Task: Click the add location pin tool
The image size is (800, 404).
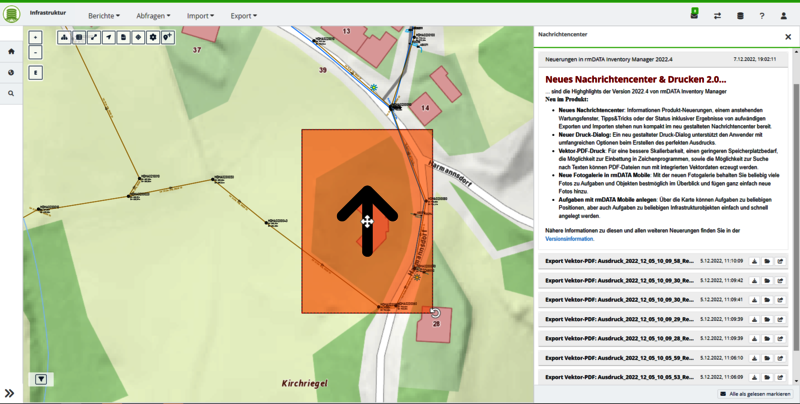Action: click(168, 38)
